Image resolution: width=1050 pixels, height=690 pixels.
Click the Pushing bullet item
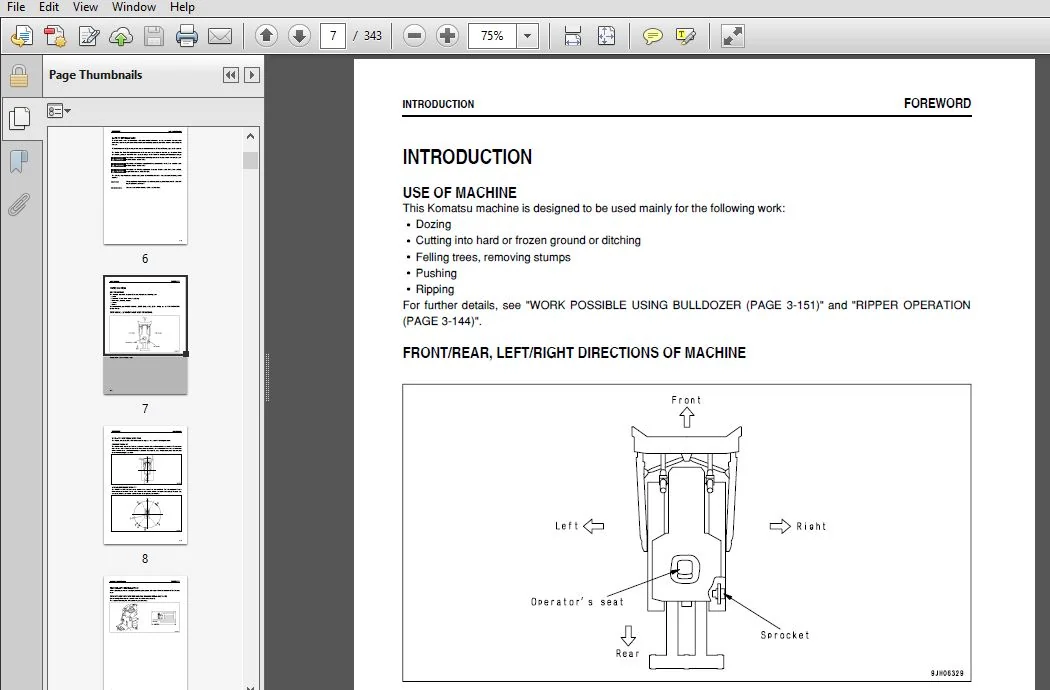pos(436,273)
